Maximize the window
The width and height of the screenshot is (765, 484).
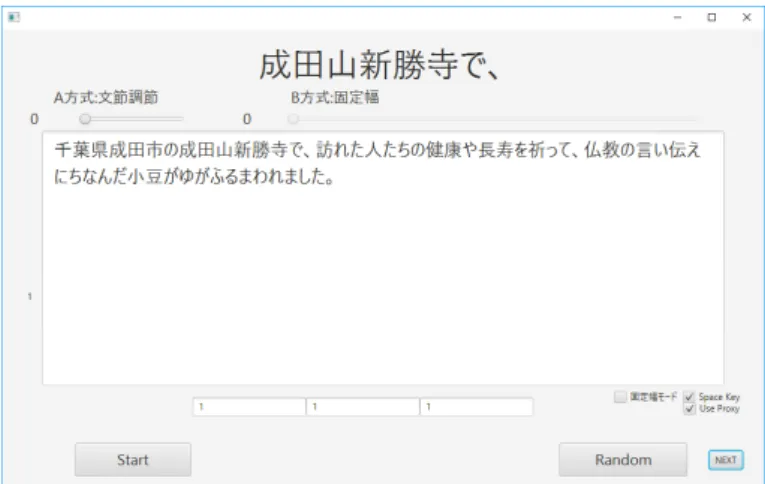pyautogui.click(x=712, y=18)
